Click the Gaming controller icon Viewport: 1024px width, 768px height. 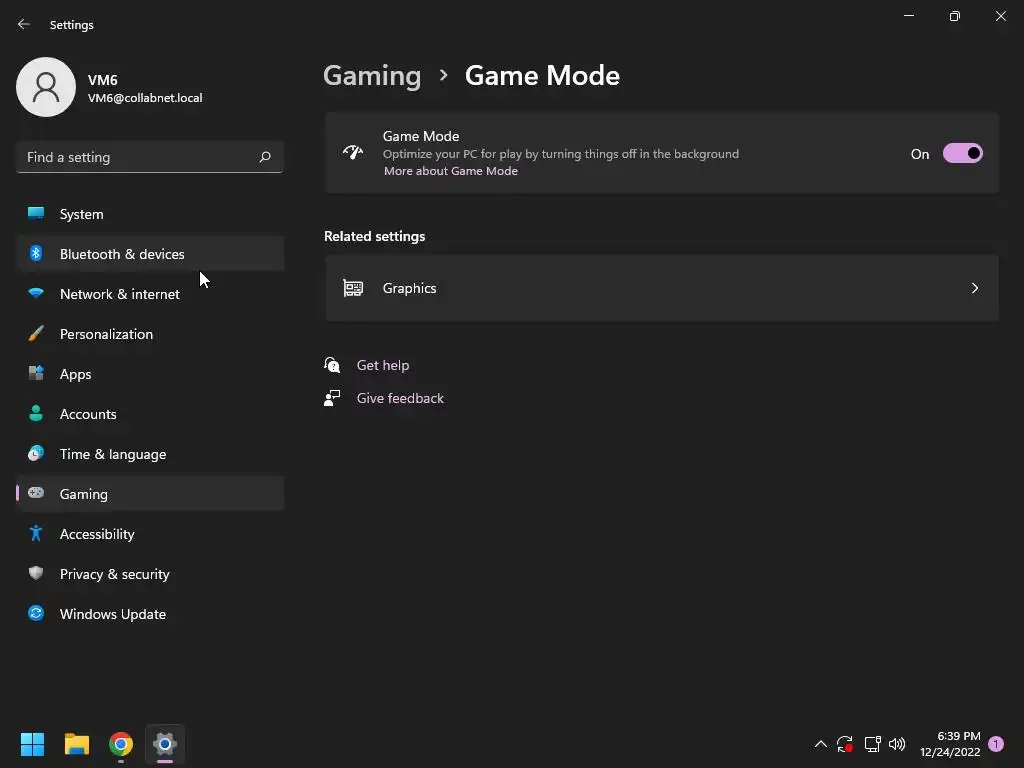[x=36, y=492]
